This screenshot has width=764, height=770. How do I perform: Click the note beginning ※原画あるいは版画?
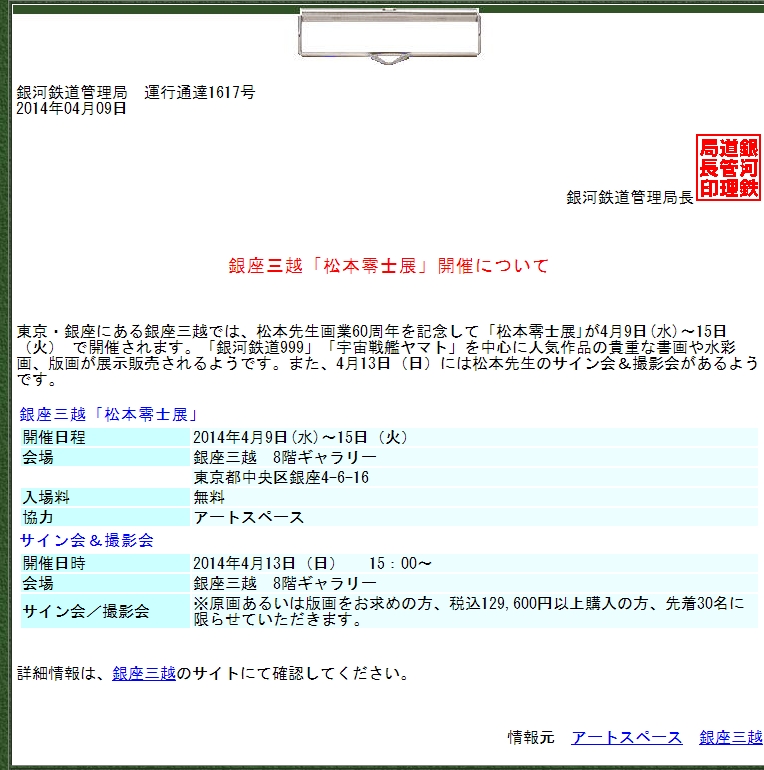[x=474, y=611]
